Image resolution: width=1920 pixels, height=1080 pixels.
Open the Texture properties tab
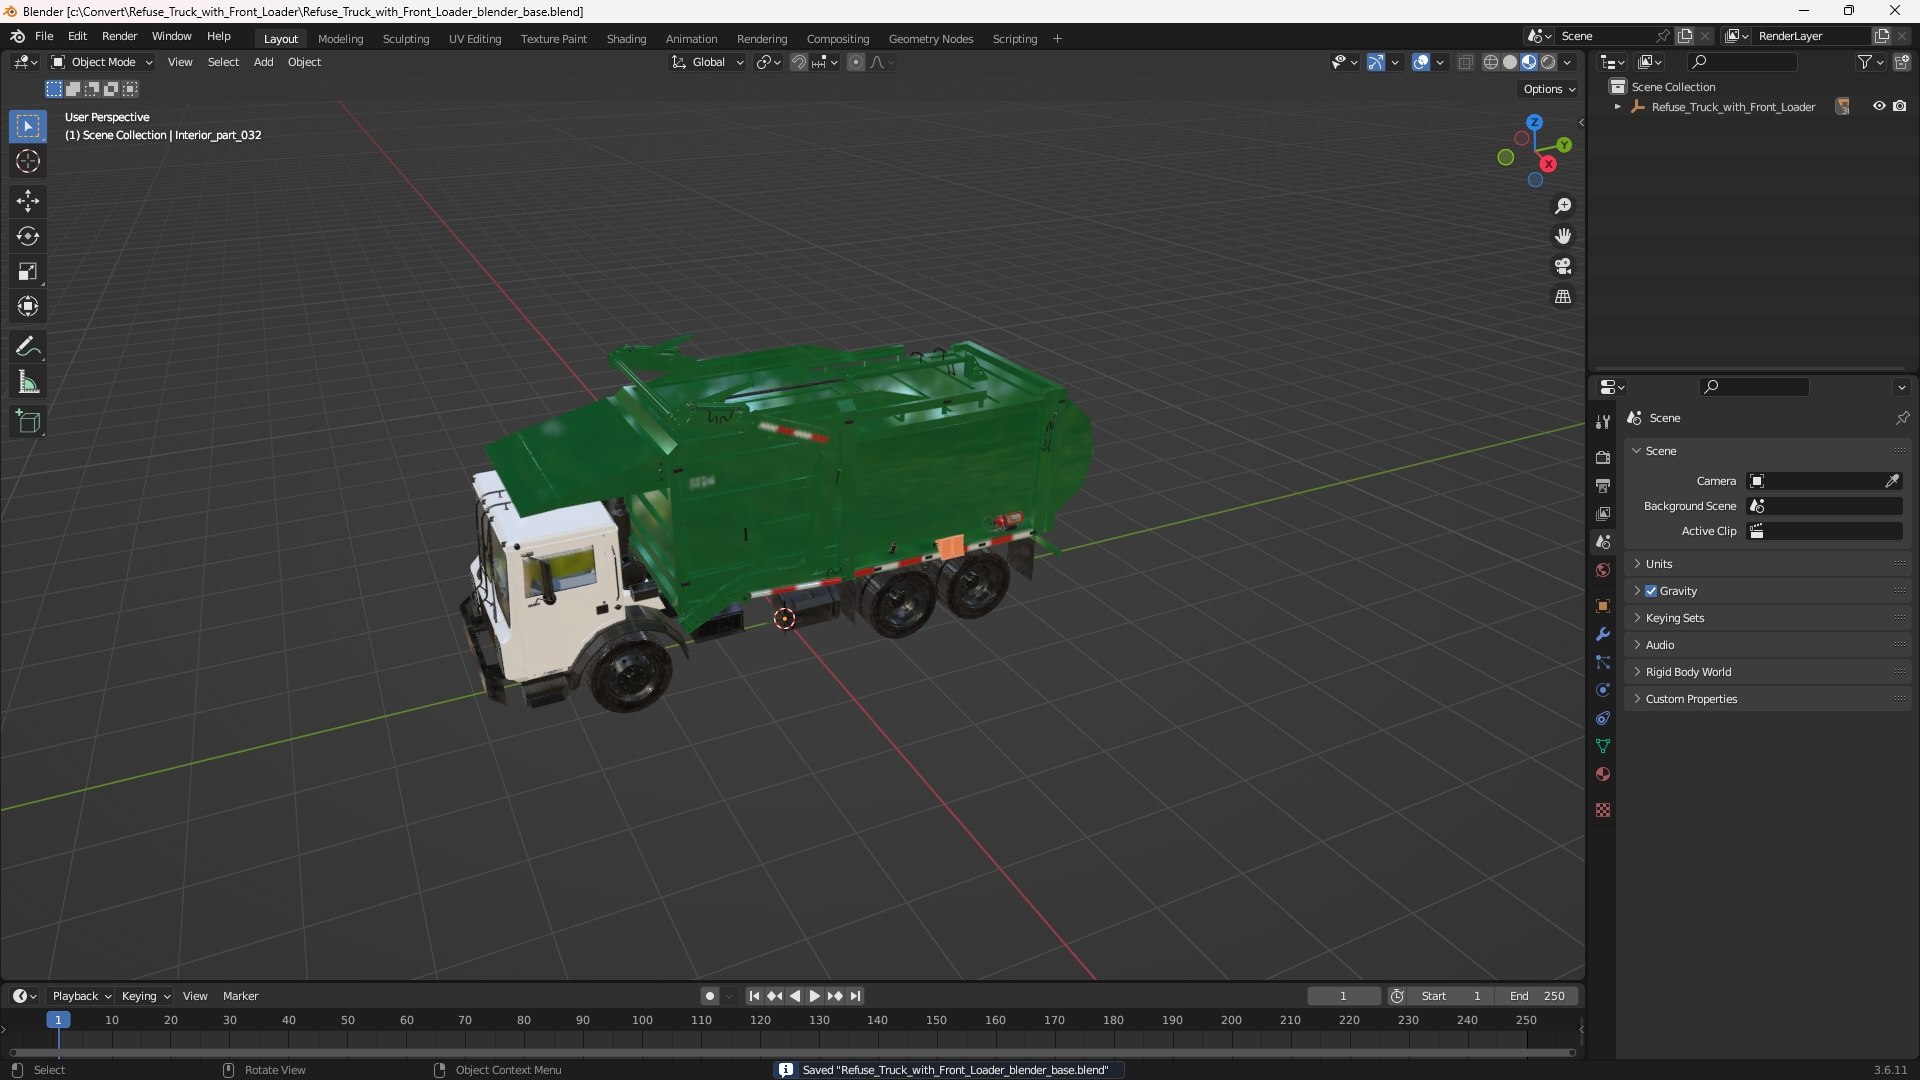1603,810
